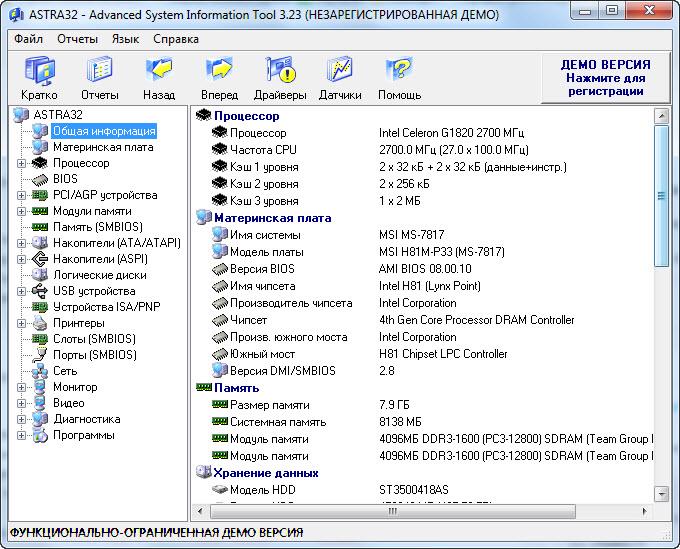
Task: Open the Датчики sensors toolbar icon
Action: click(340, 69)
